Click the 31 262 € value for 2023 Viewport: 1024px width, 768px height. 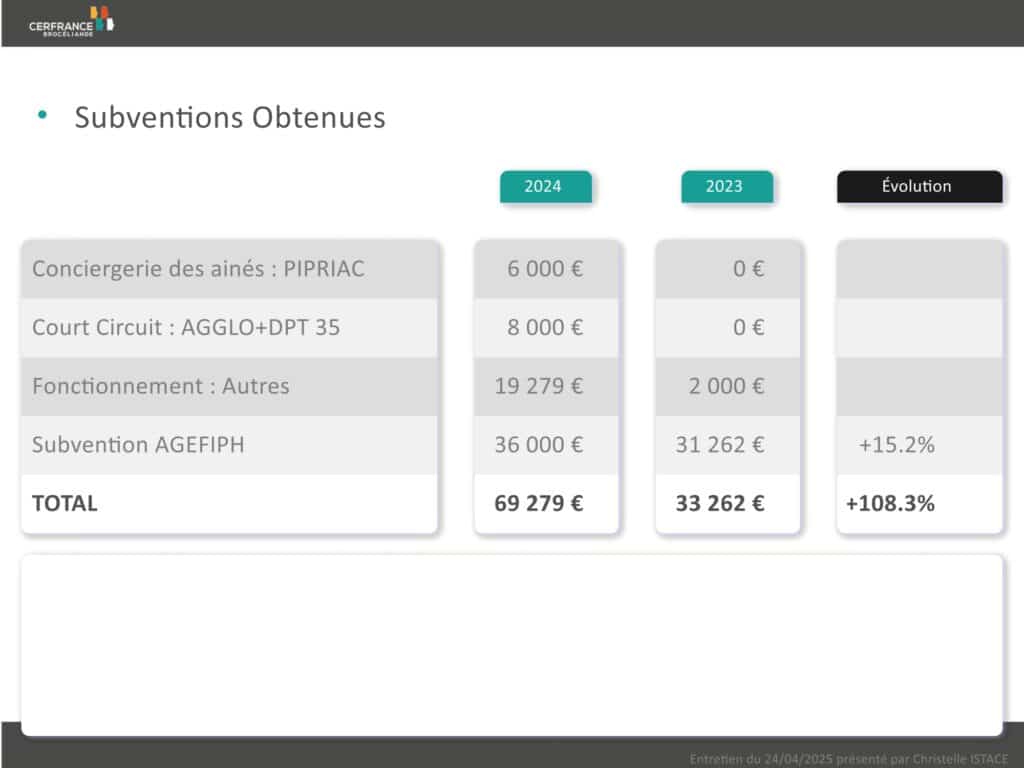tap(720, 445)
